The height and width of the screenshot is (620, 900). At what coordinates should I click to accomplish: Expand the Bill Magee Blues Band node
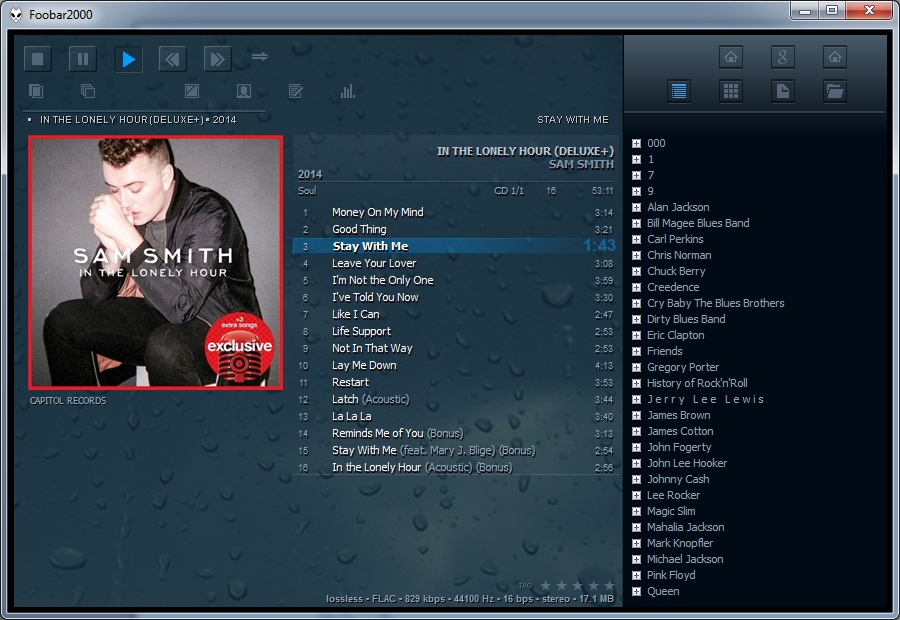coord(636,224)
